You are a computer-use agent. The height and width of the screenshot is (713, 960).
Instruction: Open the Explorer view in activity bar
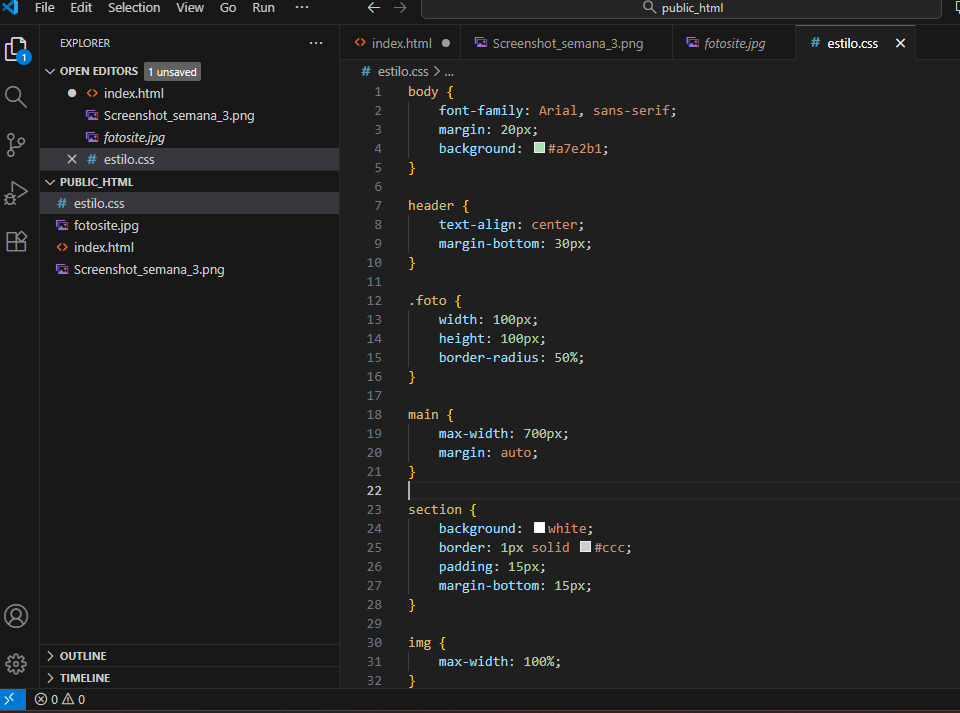[16, 49]
